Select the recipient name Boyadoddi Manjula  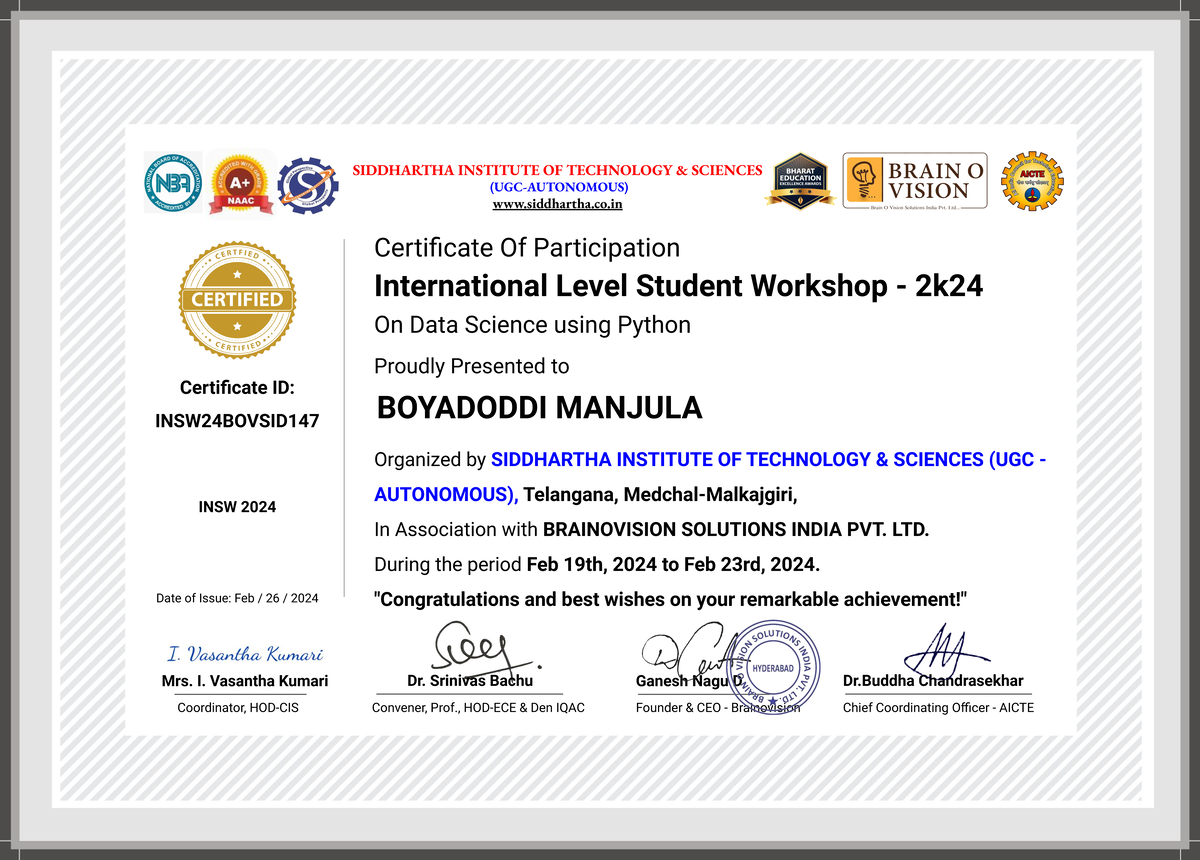(x=539, y=408)
